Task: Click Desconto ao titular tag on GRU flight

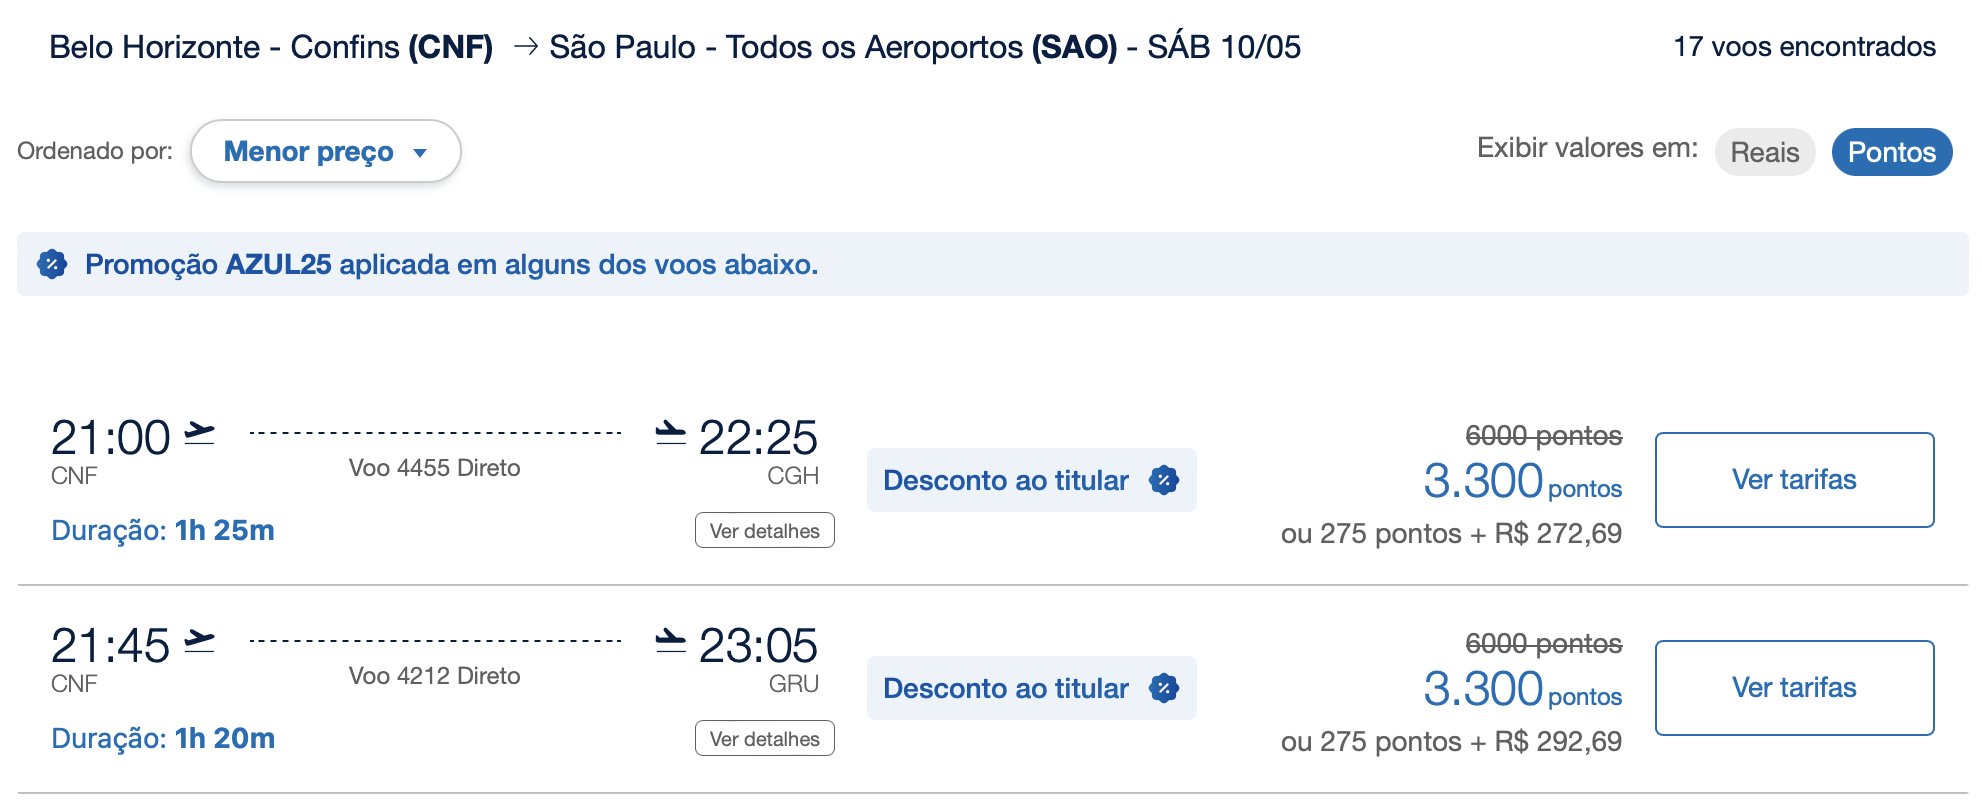Action: (1032, 688)
